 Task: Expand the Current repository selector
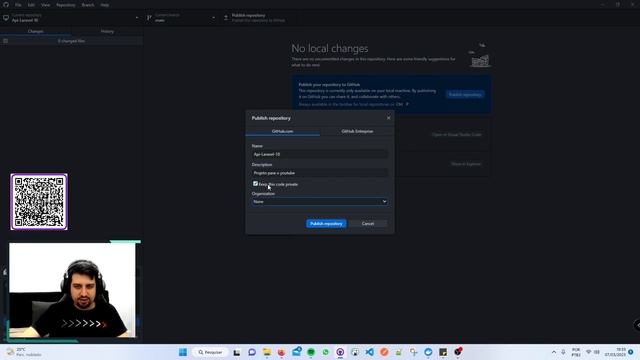coord(71,18)
